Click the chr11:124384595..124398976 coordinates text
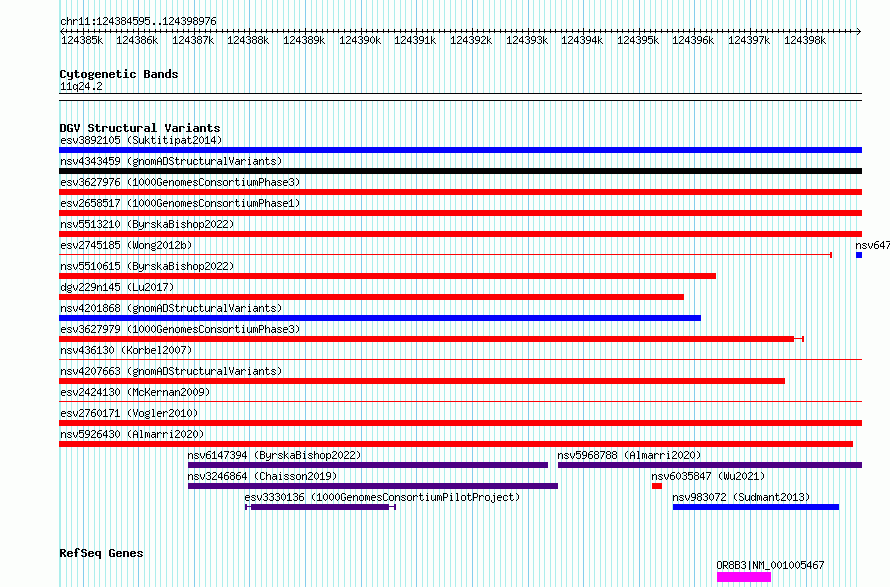 tap(138, 21)
